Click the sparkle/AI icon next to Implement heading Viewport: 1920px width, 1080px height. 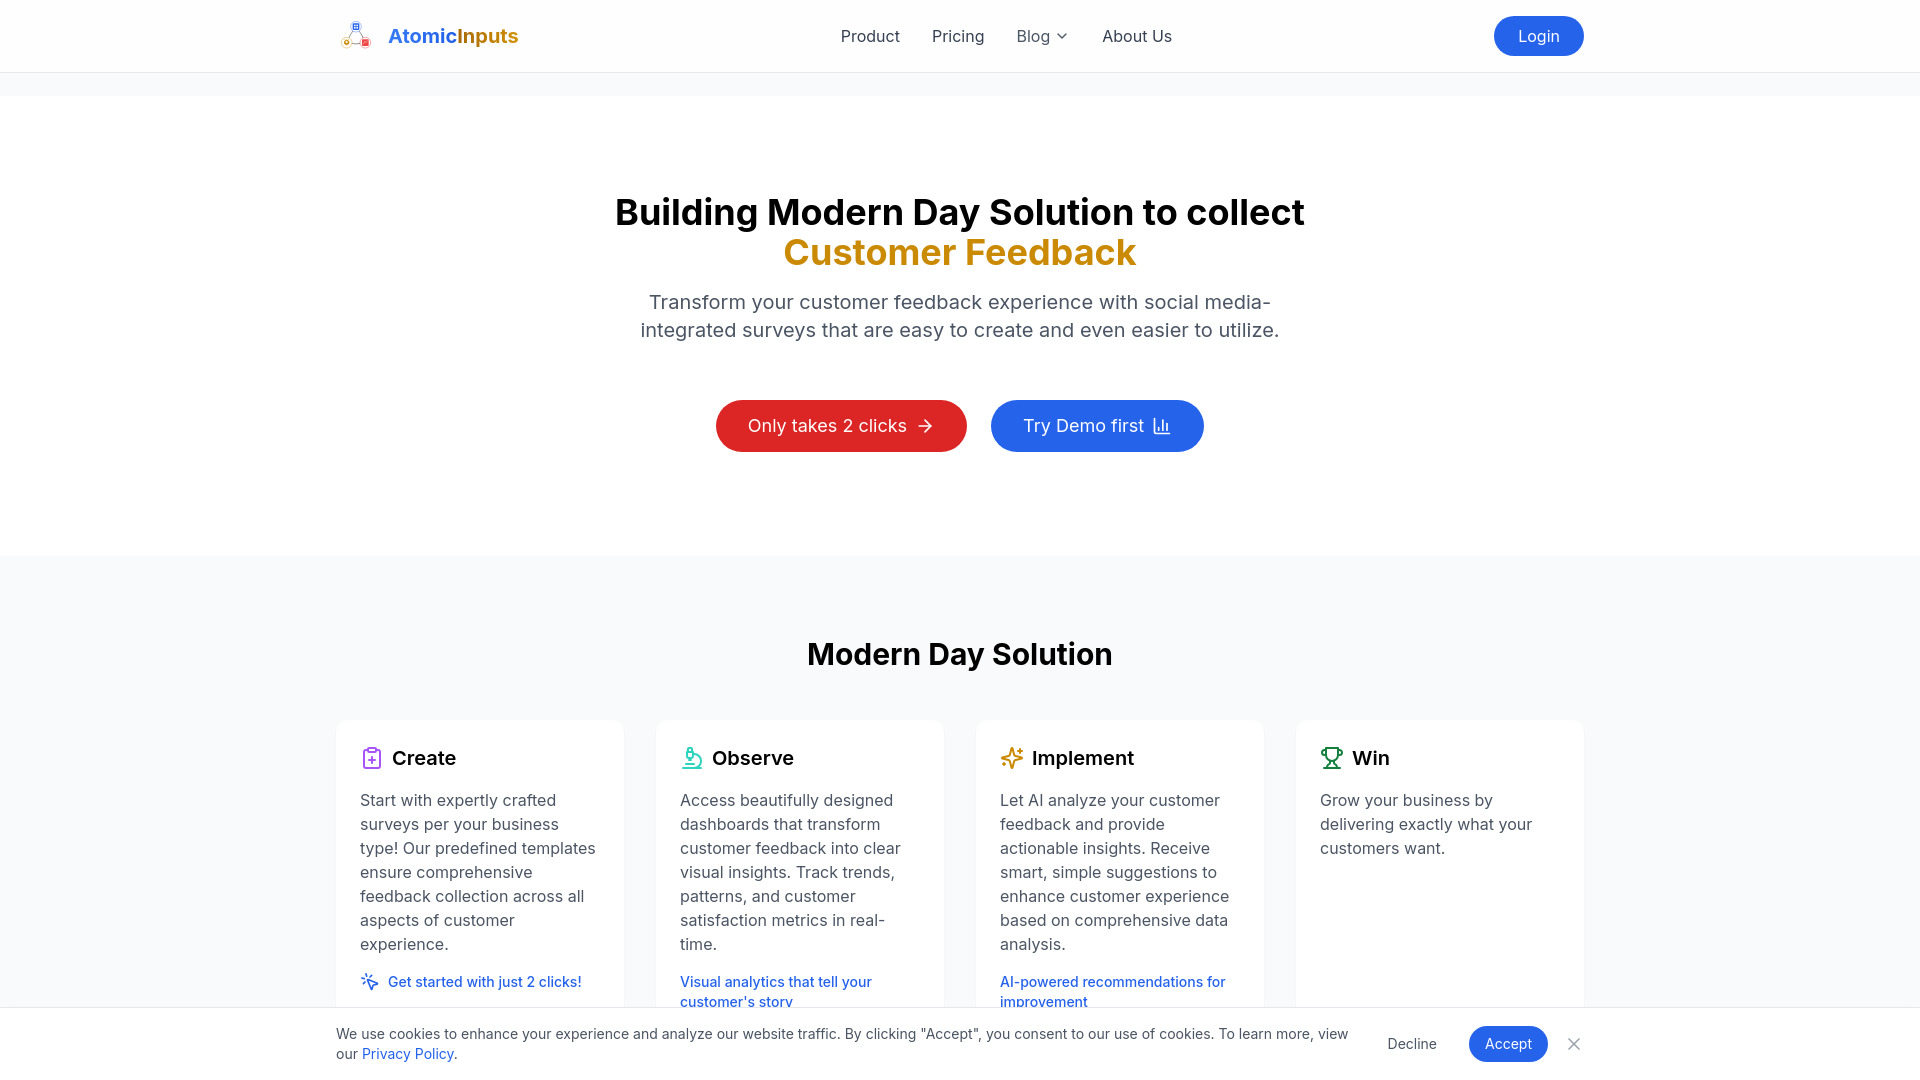(x=1011, y=757)
